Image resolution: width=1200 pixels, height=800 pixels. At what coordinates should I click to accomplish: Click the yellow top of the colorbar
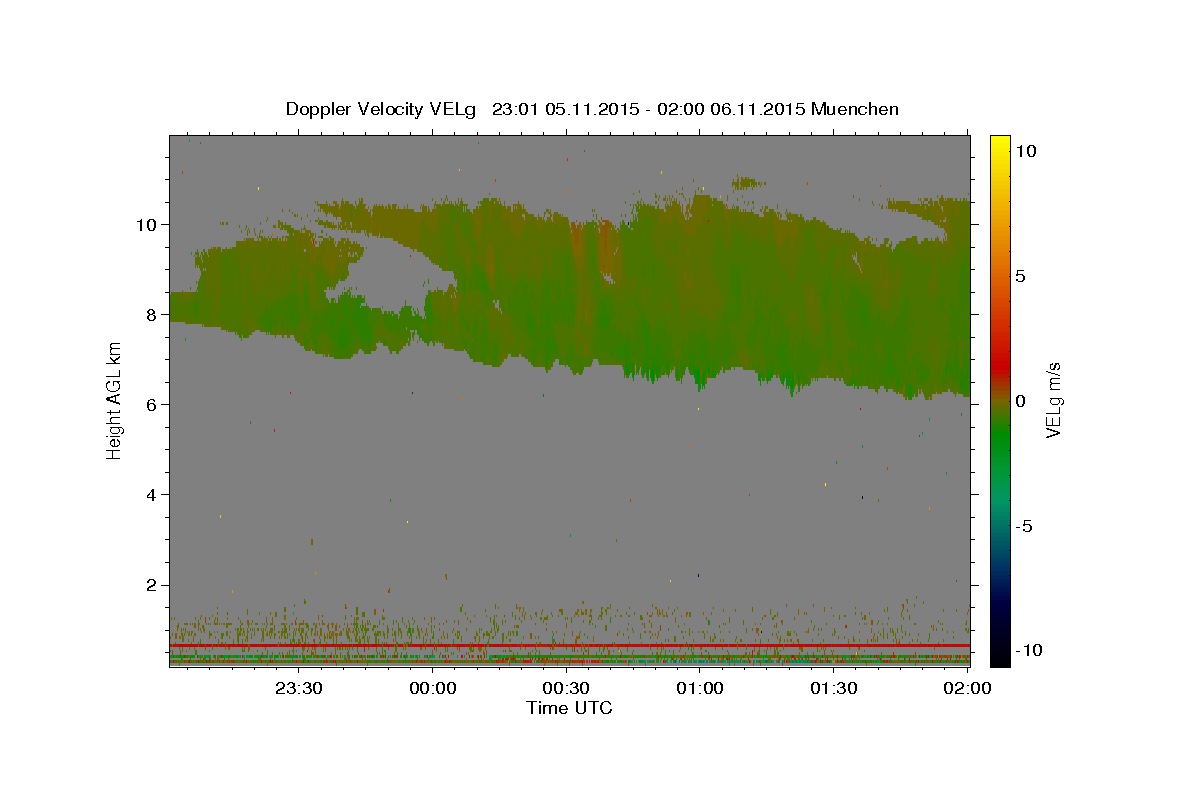point(1000,143)
